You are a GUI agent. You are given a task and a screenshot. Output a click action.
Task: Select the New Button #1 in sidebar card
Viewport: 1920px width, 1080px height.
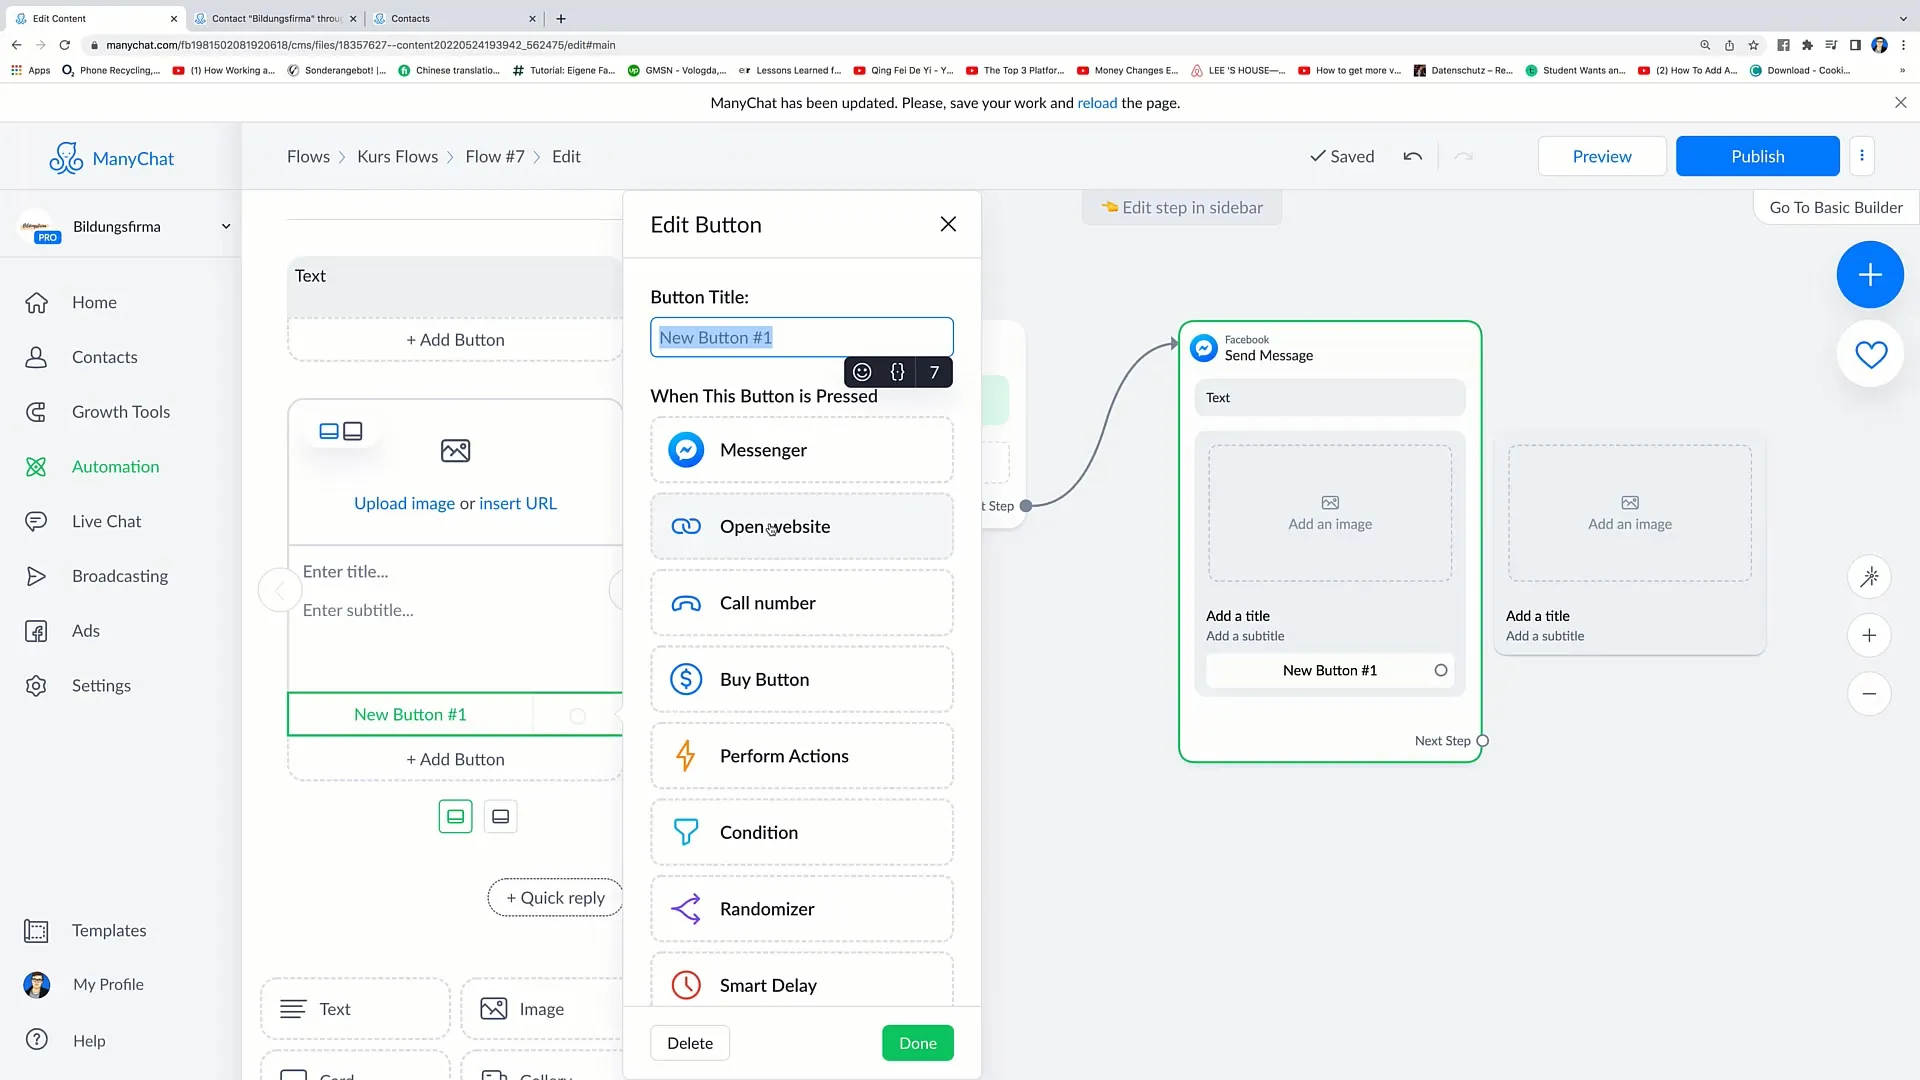(410, 715)
